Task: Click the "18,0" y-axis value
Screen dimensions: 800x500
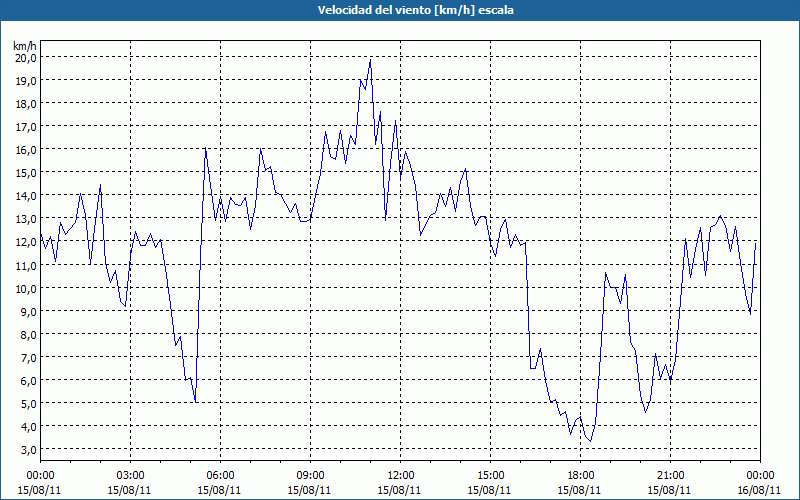Action: (x=25, y=103)
